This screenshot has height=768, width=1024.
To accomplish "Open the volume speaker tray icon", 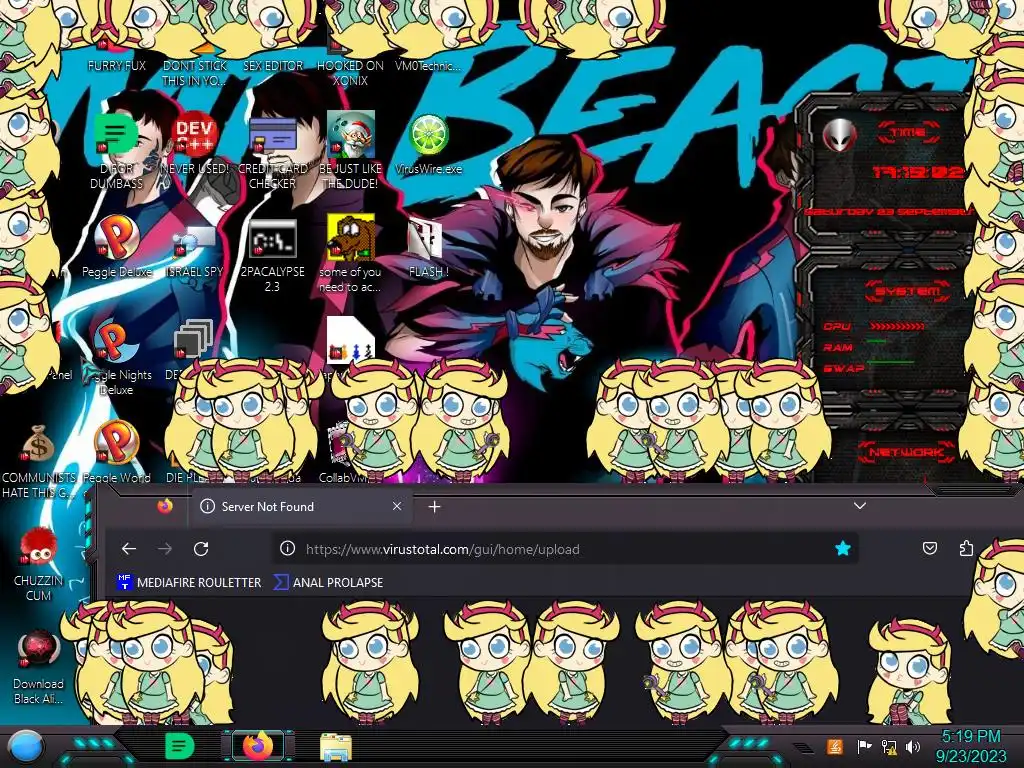I will click(913, 746).
